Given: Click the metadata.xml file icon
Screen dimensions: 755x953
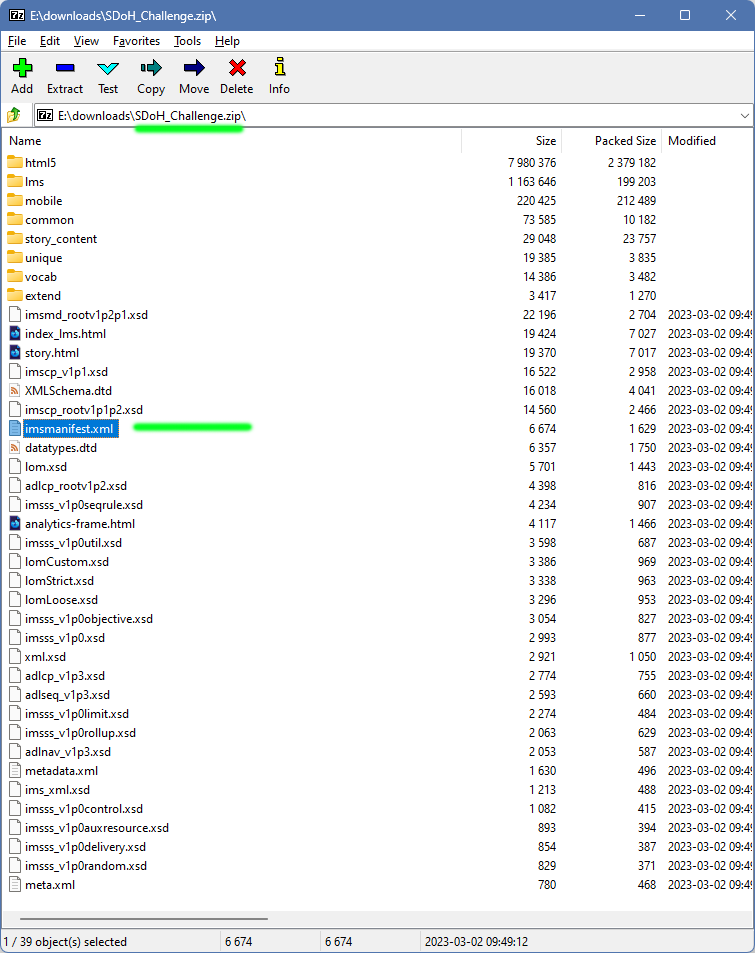Looking at the screenshot, I should [15, 771].
